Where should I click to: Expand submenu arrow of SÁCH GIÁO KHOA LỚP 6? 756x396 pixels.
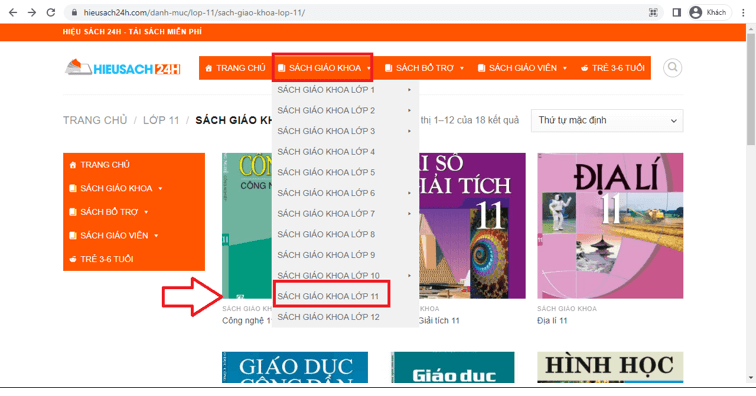click(409, 193)
